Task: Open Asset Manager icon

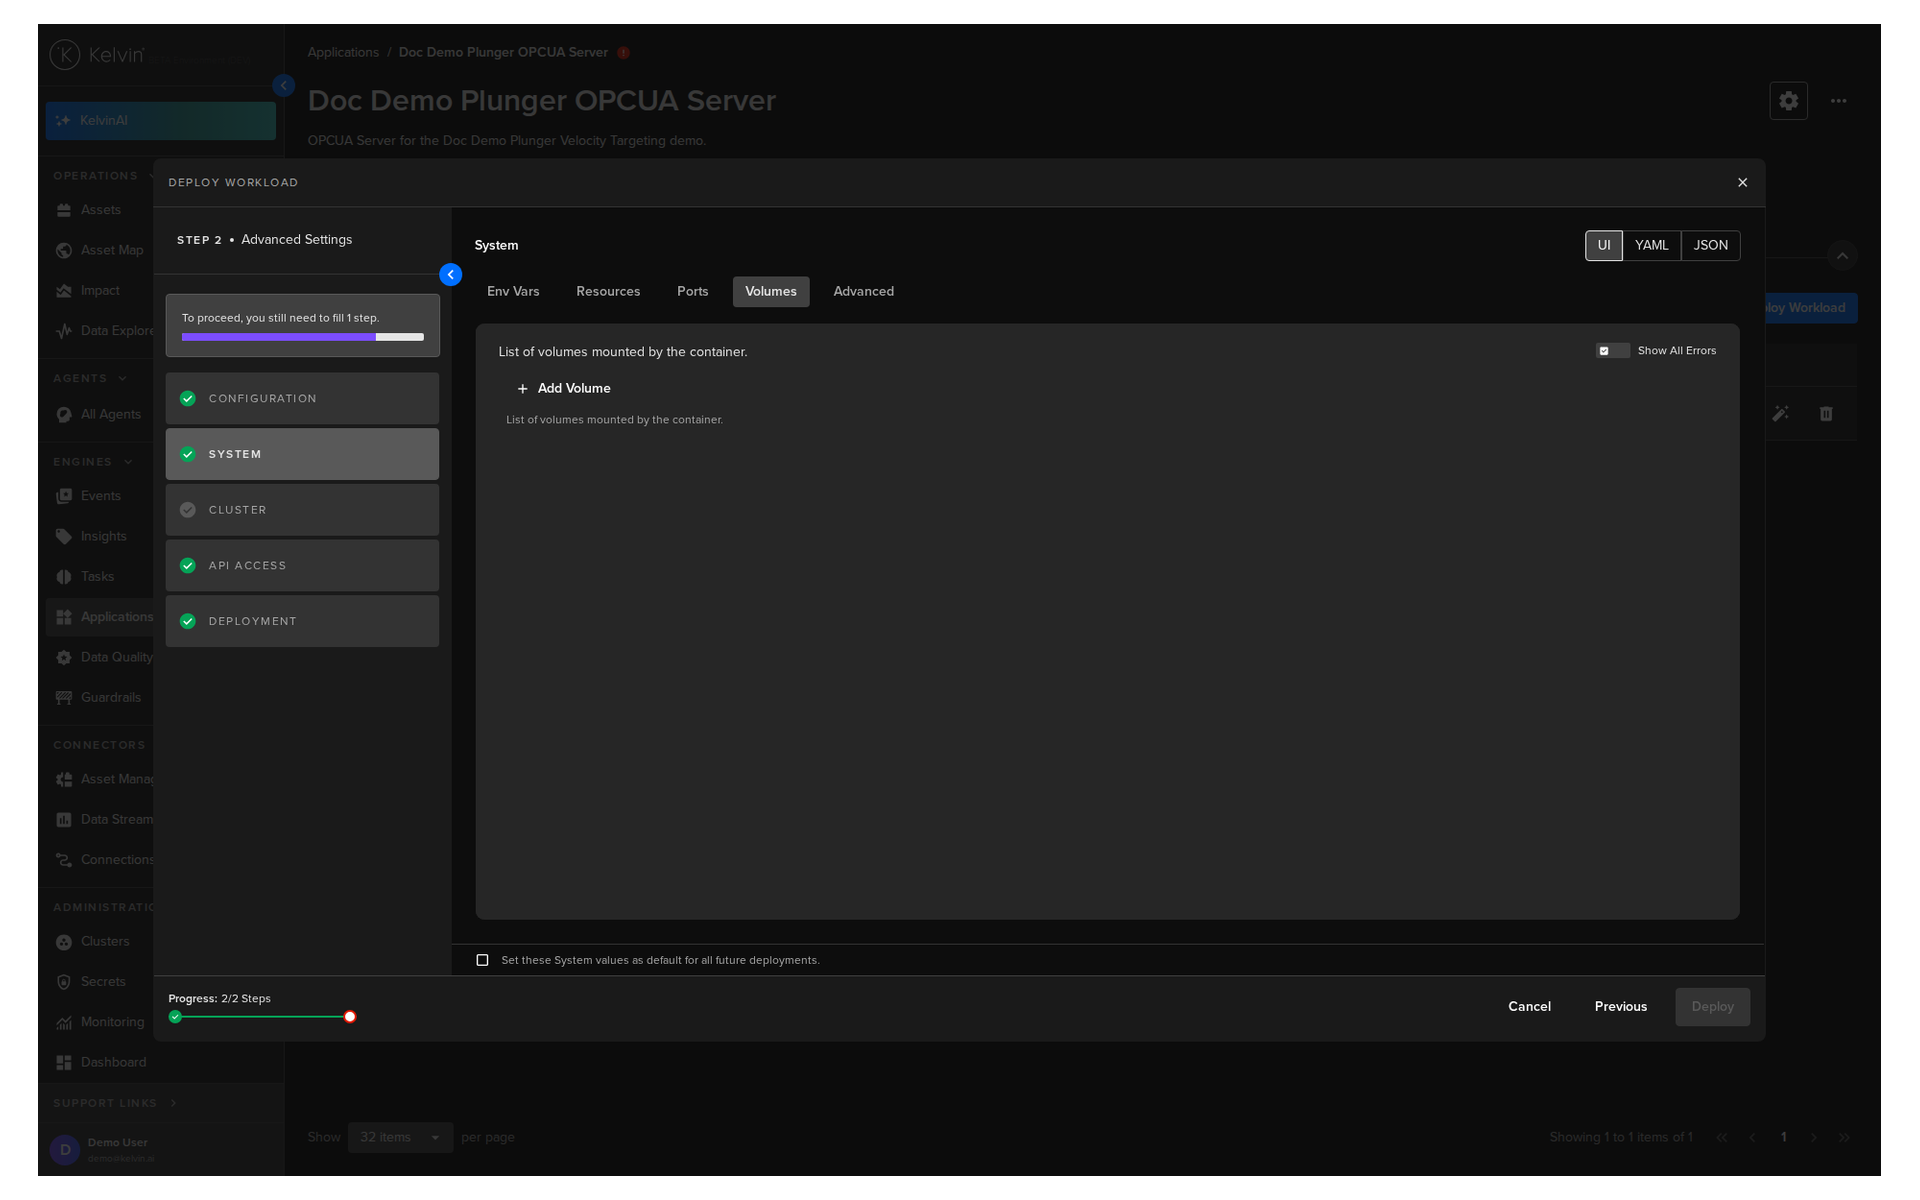Action: point(64,779)
